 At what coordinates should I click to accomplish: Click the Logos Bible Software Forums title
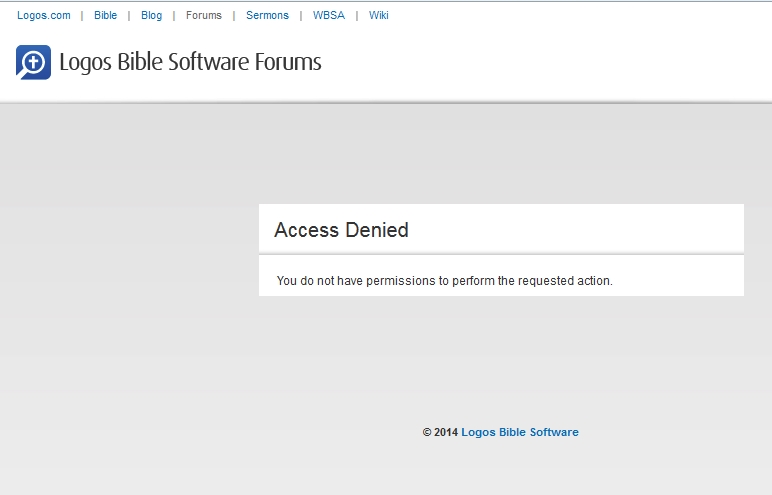click(190, 62)
